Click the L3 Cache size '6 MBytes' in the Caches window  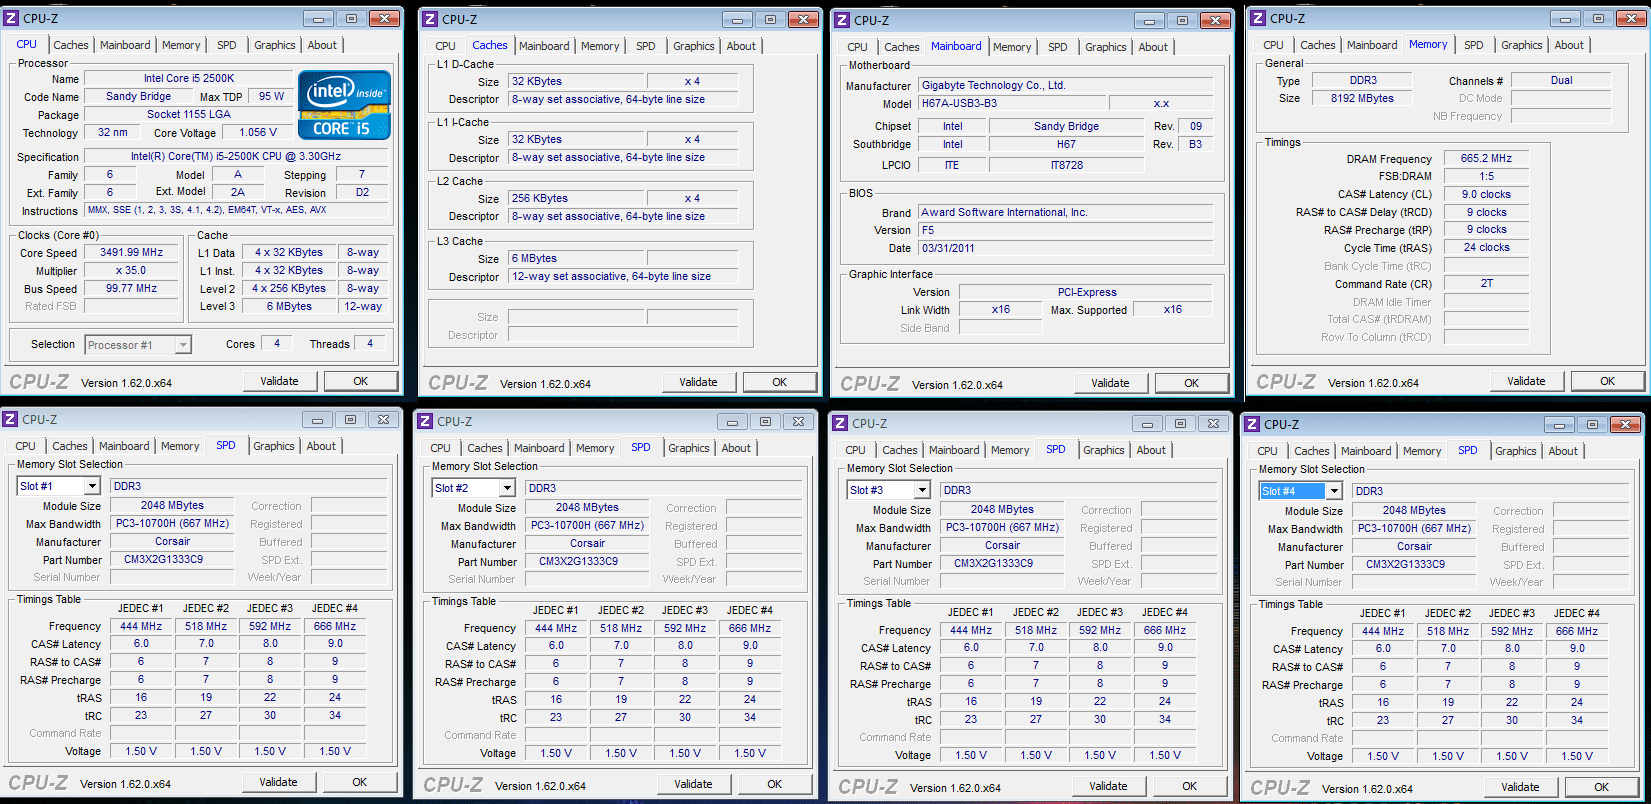575,258
